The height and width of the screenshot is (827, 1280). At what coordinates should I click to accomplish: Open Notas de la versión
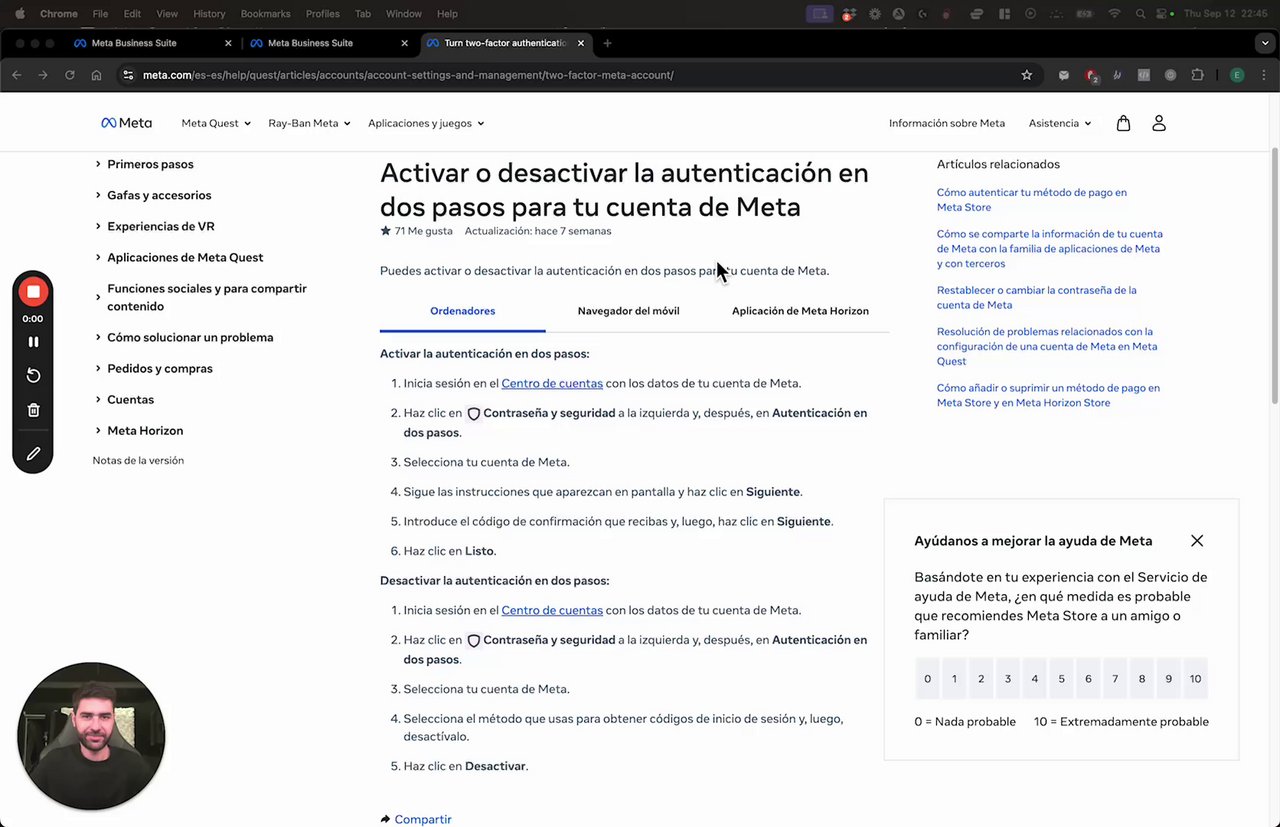point(138,460)
